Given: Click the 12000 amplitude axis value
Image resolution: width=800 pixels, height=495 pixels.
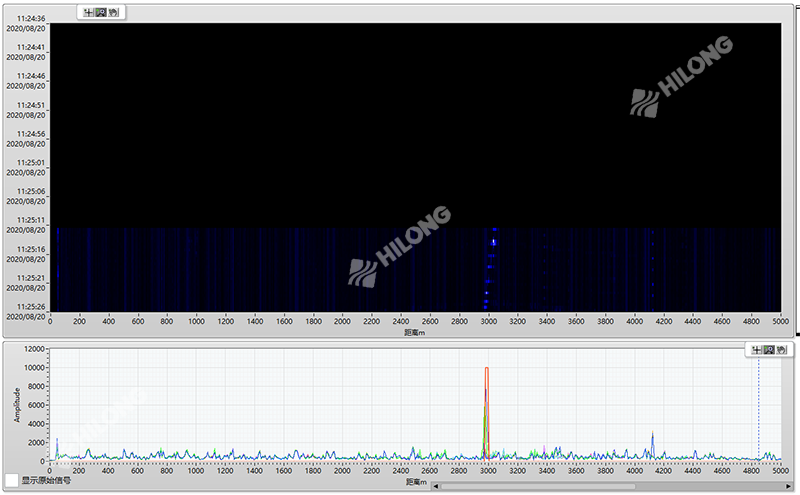Looking at the screenshot, I should [35, 349].
